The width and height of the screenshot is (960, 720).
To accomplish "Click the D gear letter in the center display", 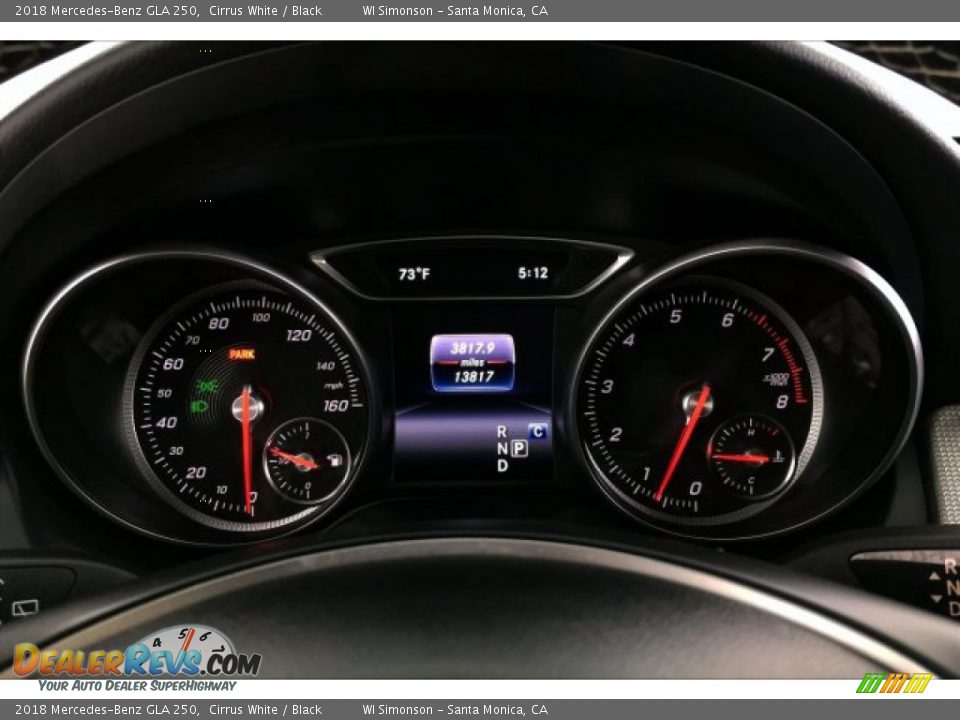I will [x=501, y=466].
